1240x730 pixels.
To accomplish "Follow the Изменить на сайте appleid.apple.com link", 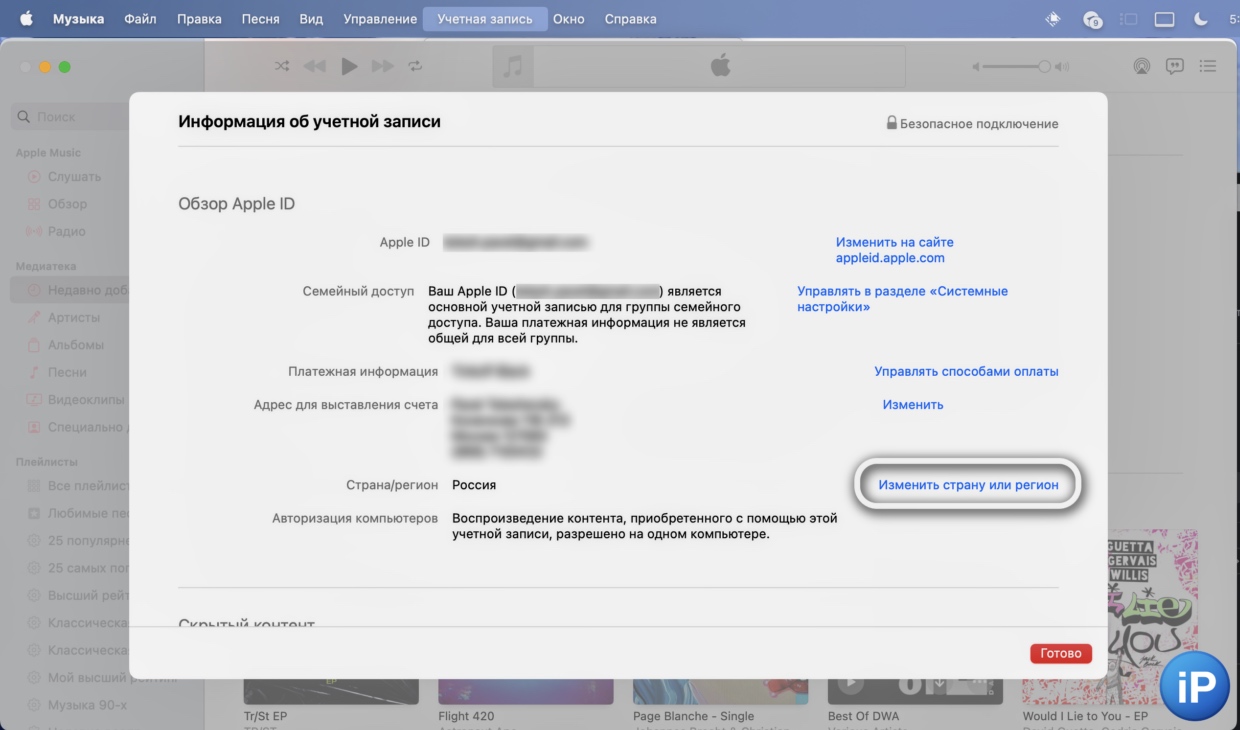I will point(895,250).
